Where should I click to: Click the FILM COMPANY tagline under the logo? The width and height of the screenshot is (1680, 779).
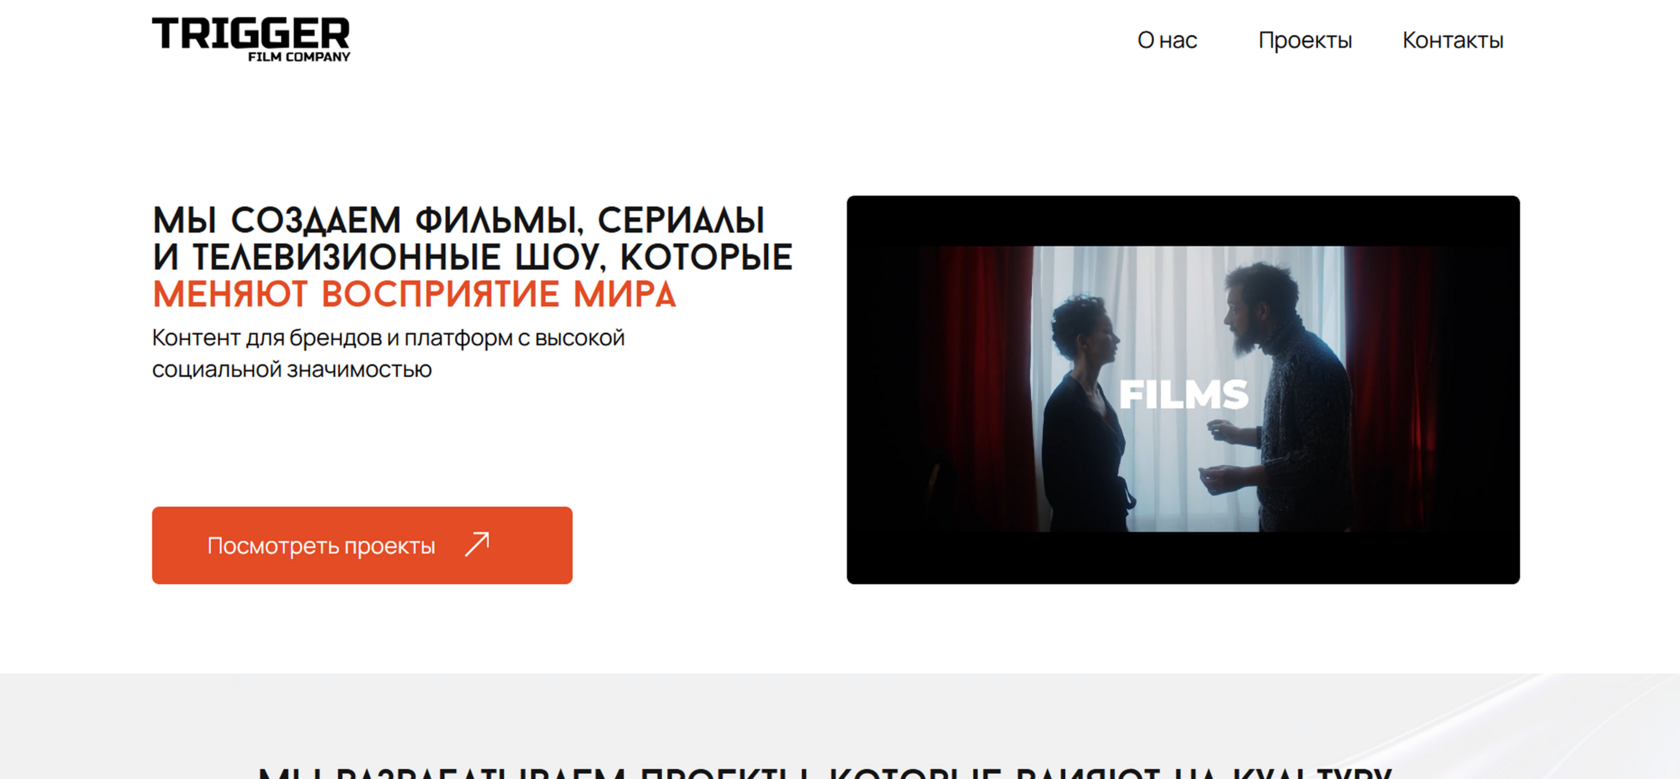299,57
